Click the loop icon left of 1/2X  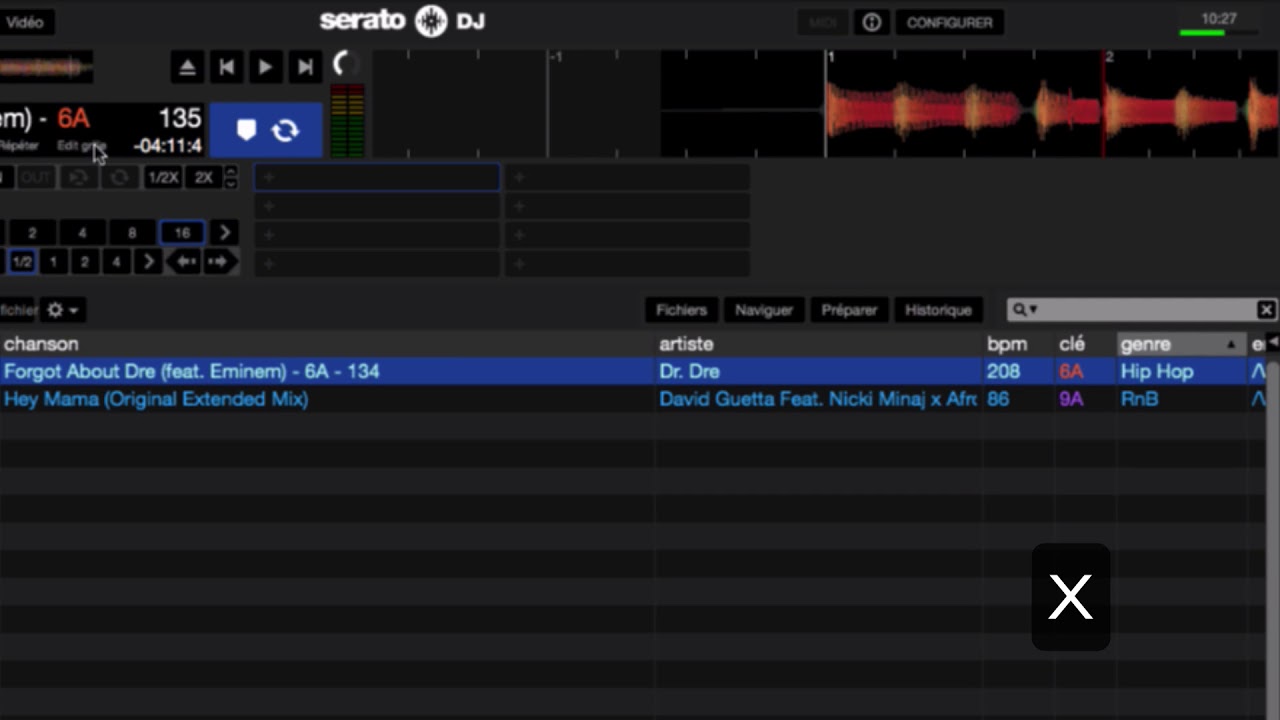[x=120, y=178]
